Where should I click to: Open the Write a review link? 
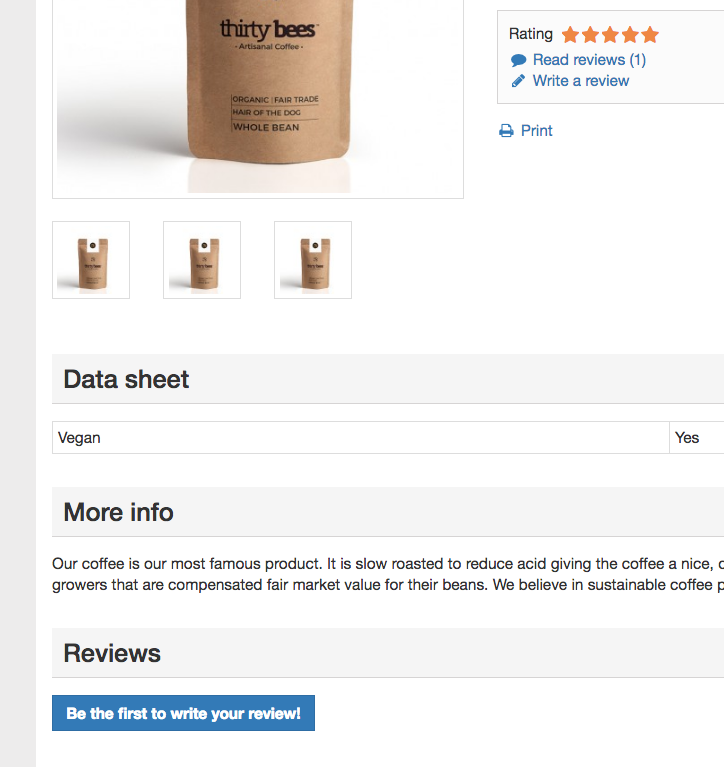pyautogui.click(x=581, y=81)
